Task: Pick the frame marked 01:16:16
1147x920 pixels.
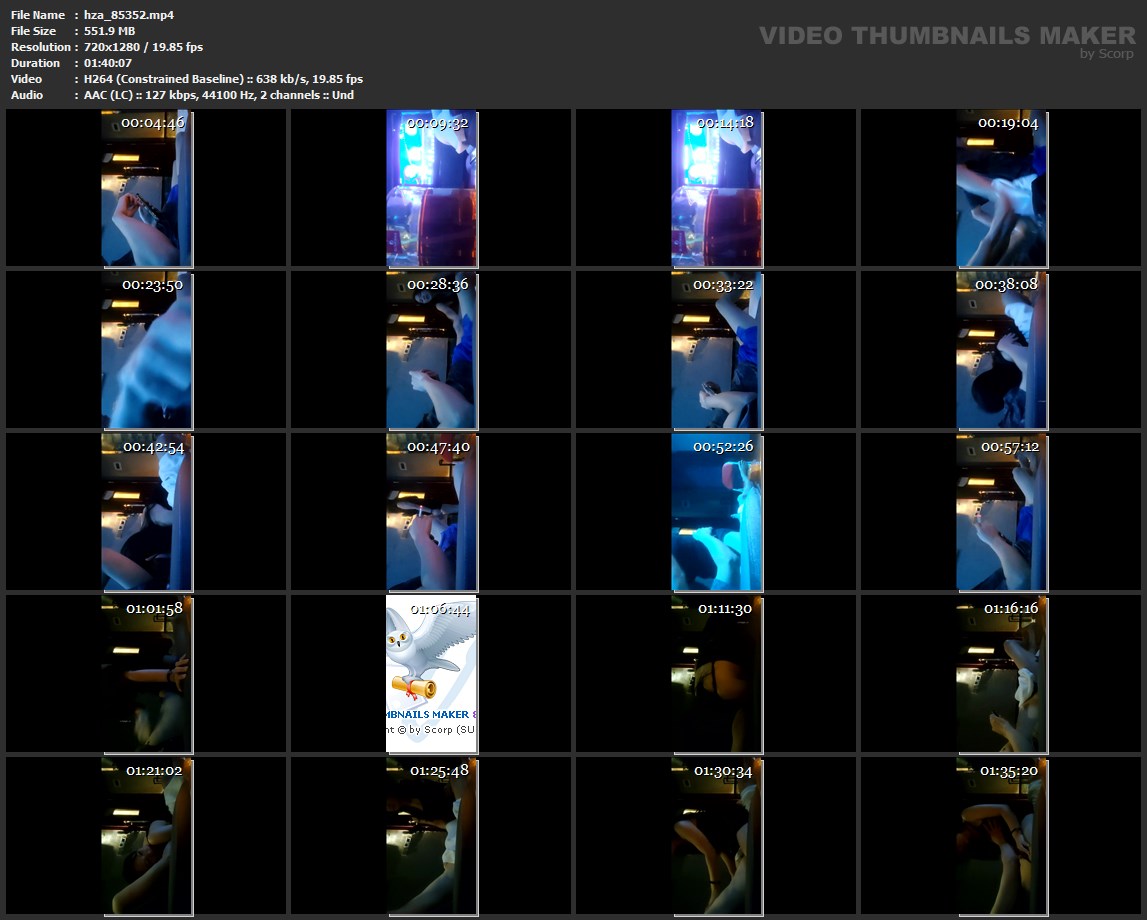Action: click(x=1002, y=674)
